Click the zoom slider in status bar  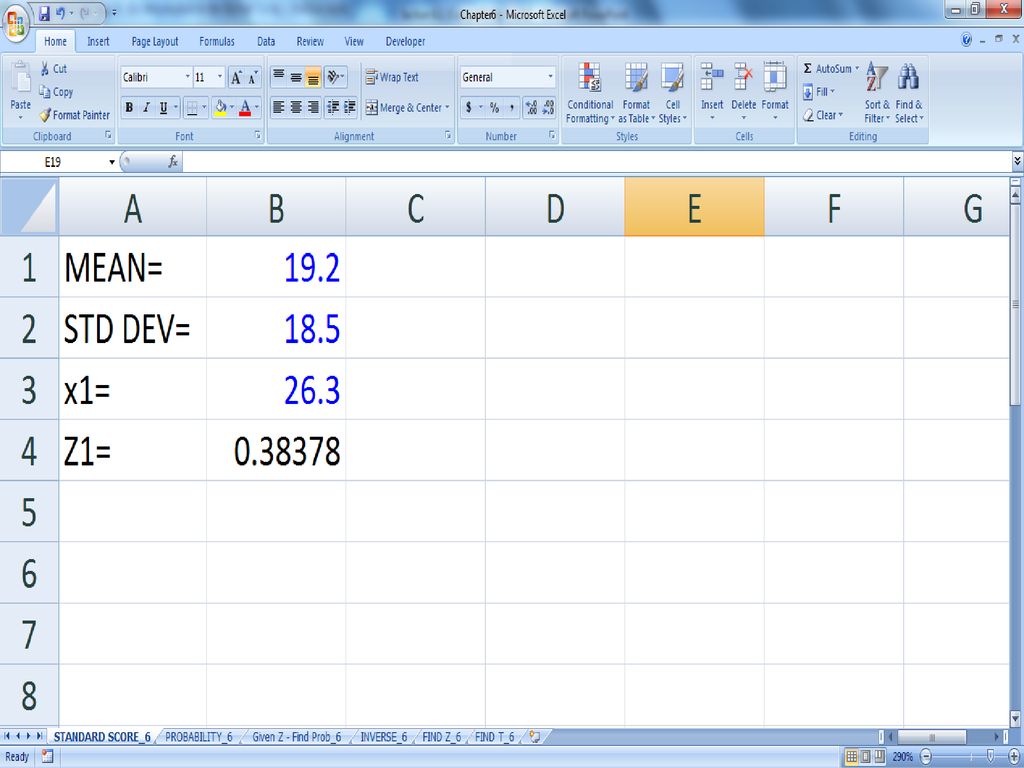[x=990, y=757]
